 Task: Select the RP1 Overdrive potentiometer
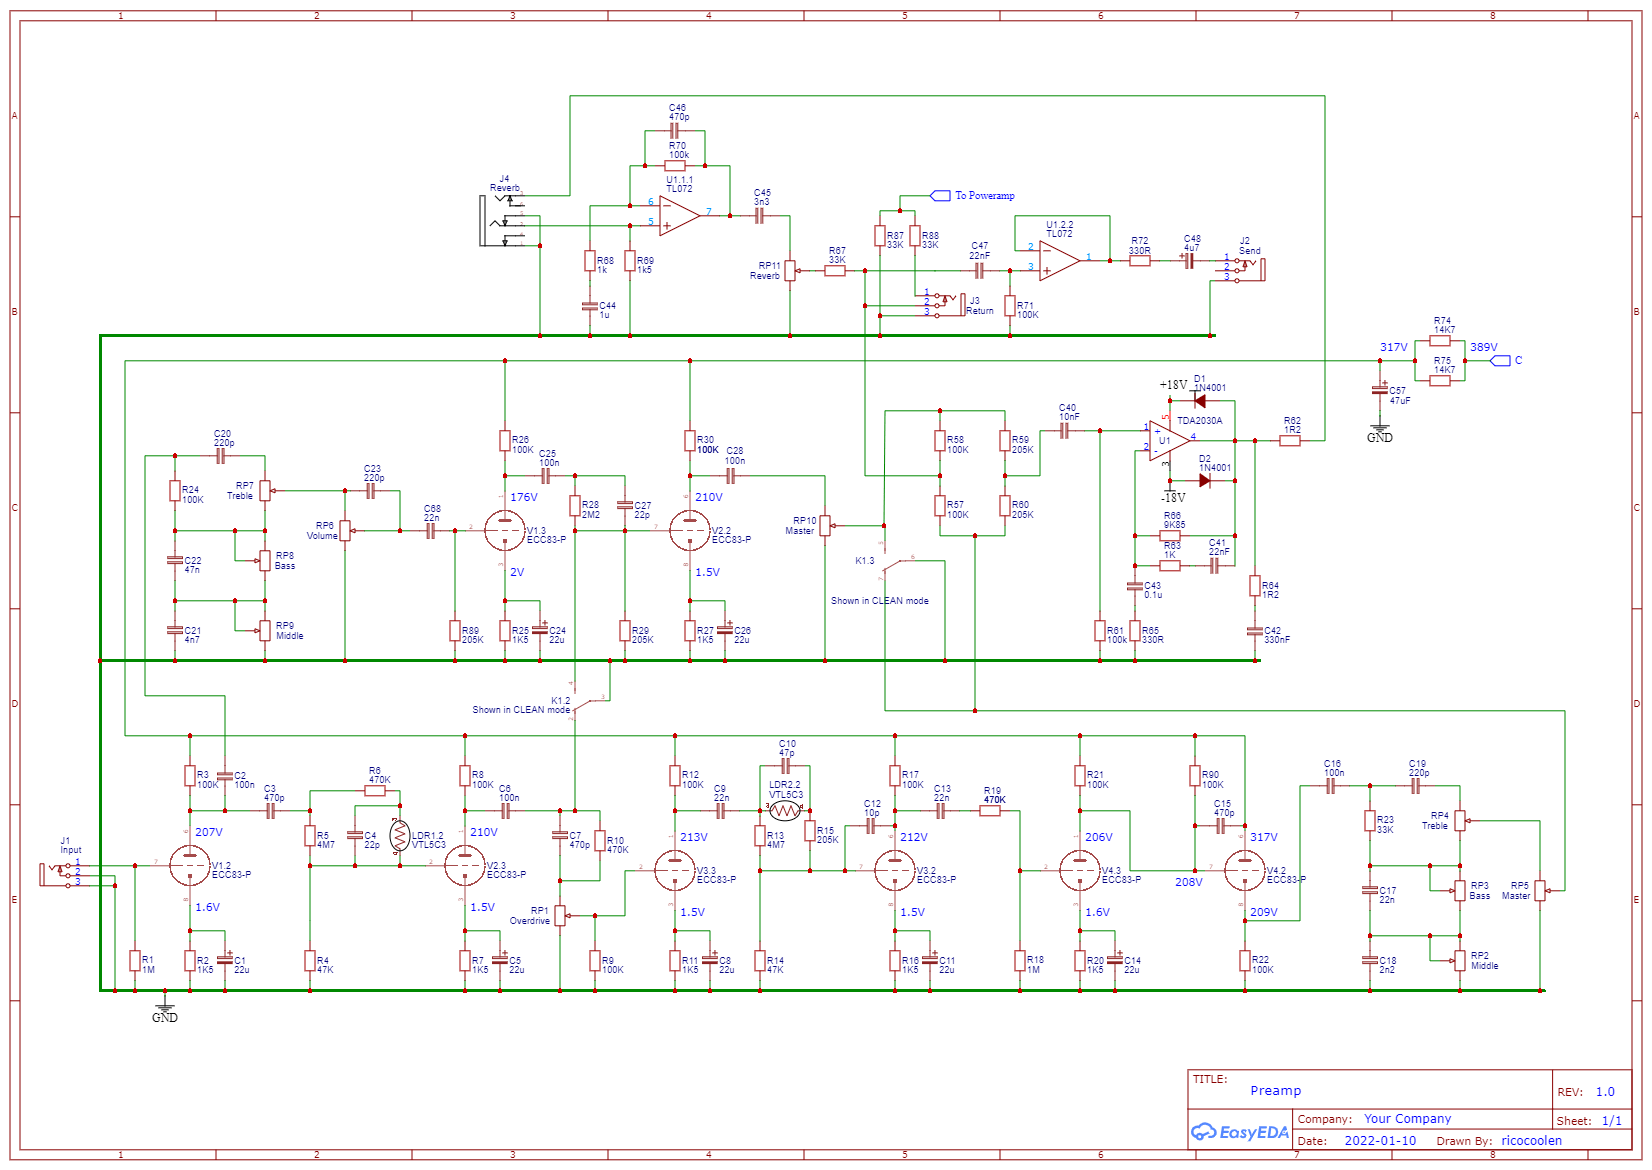click(561, 916)
